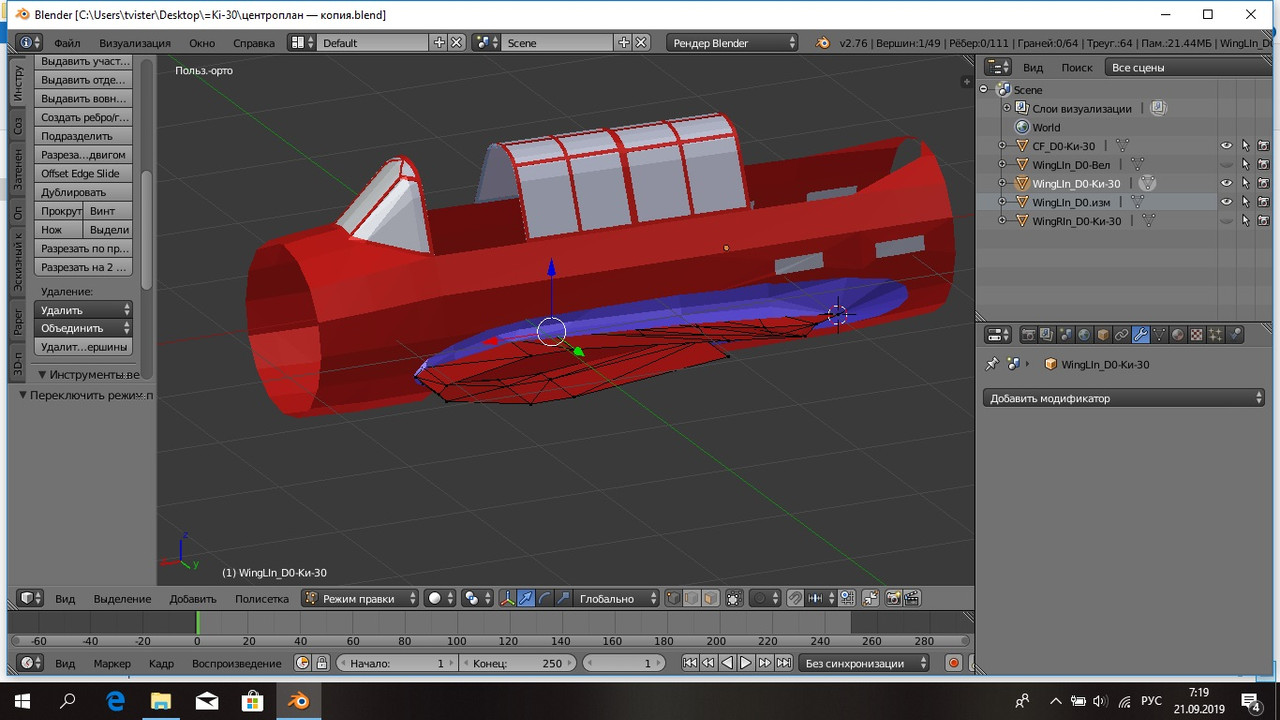1280x720 pixels.
Task: Click the record button in timeline
Action: pos(954,663)
